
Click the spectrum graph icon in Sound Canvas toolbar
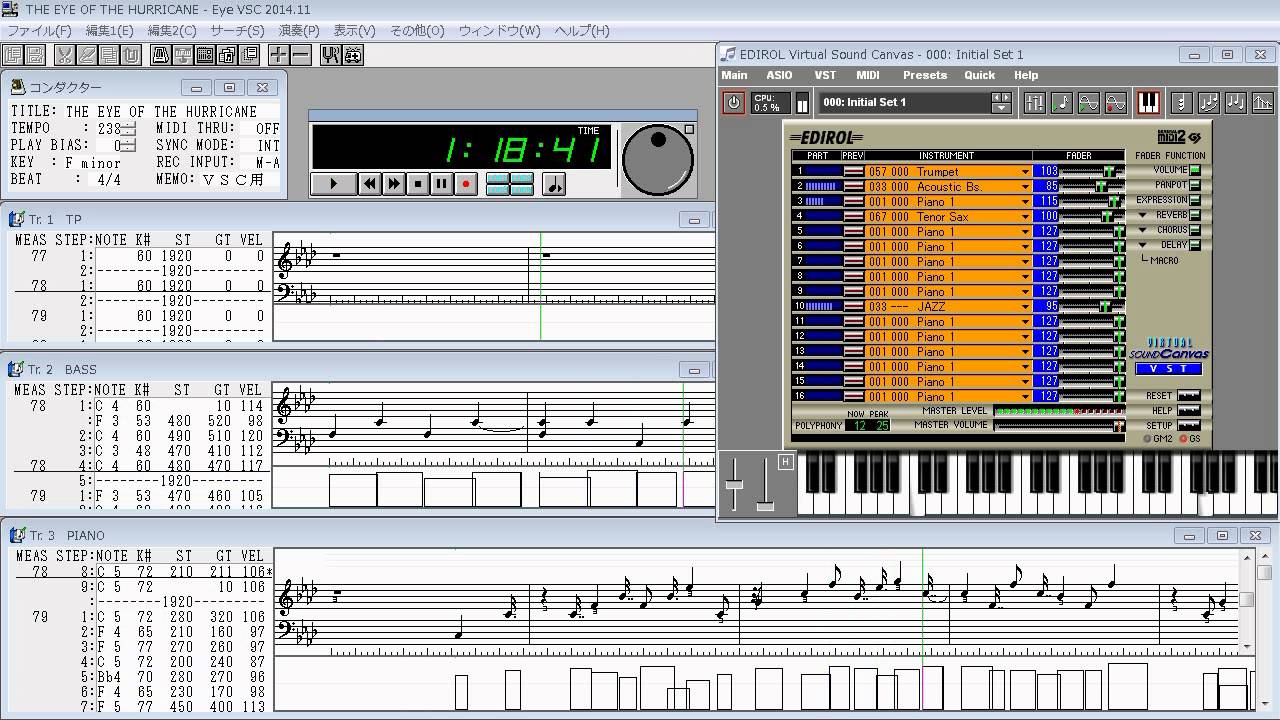click(1263, 102)
